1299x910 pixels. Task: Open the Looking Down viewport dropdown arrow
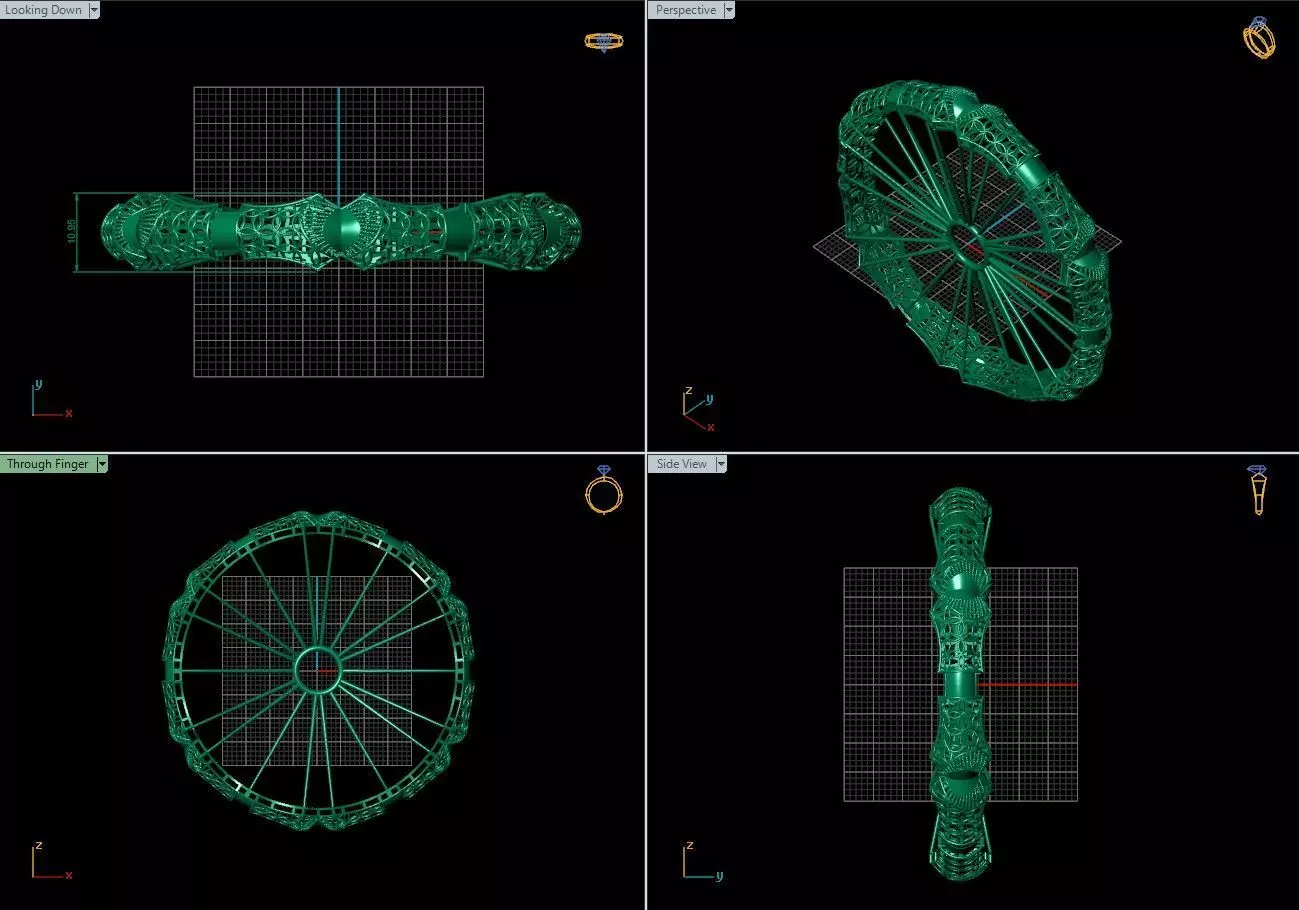[x=94, y=10]
